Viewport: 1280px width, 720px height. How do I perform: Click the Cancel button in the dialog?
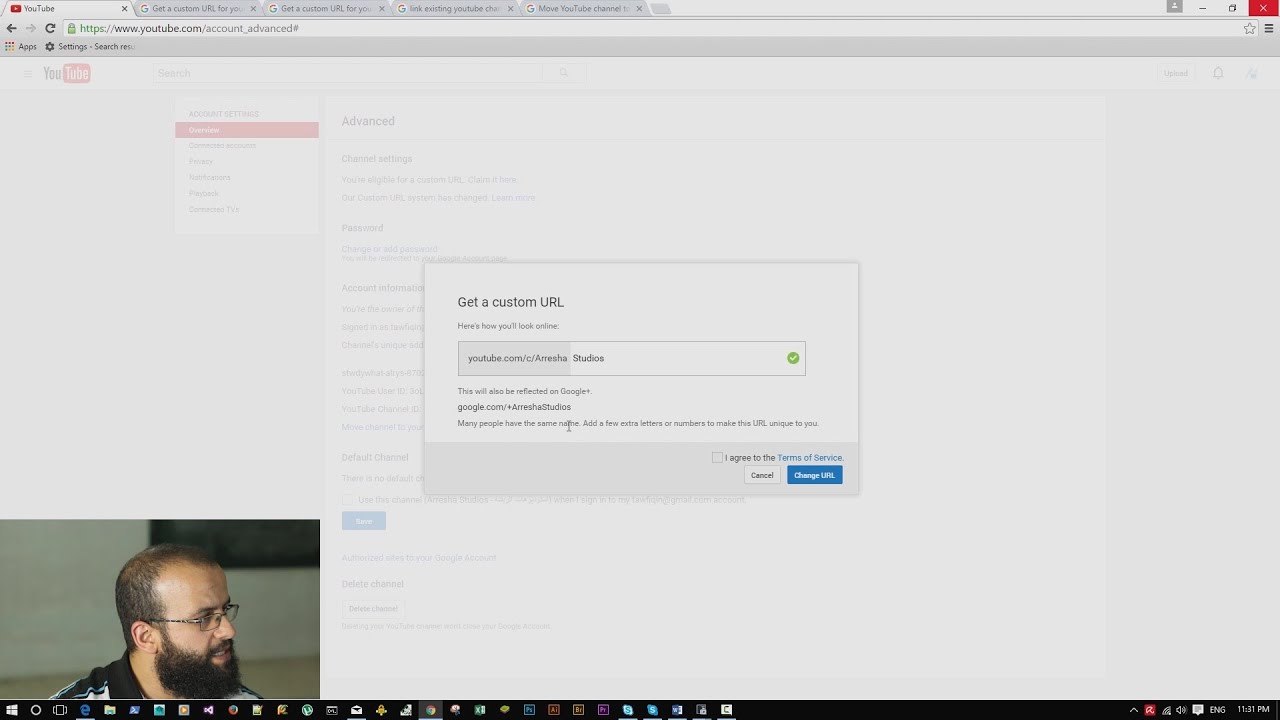(762, 475)
